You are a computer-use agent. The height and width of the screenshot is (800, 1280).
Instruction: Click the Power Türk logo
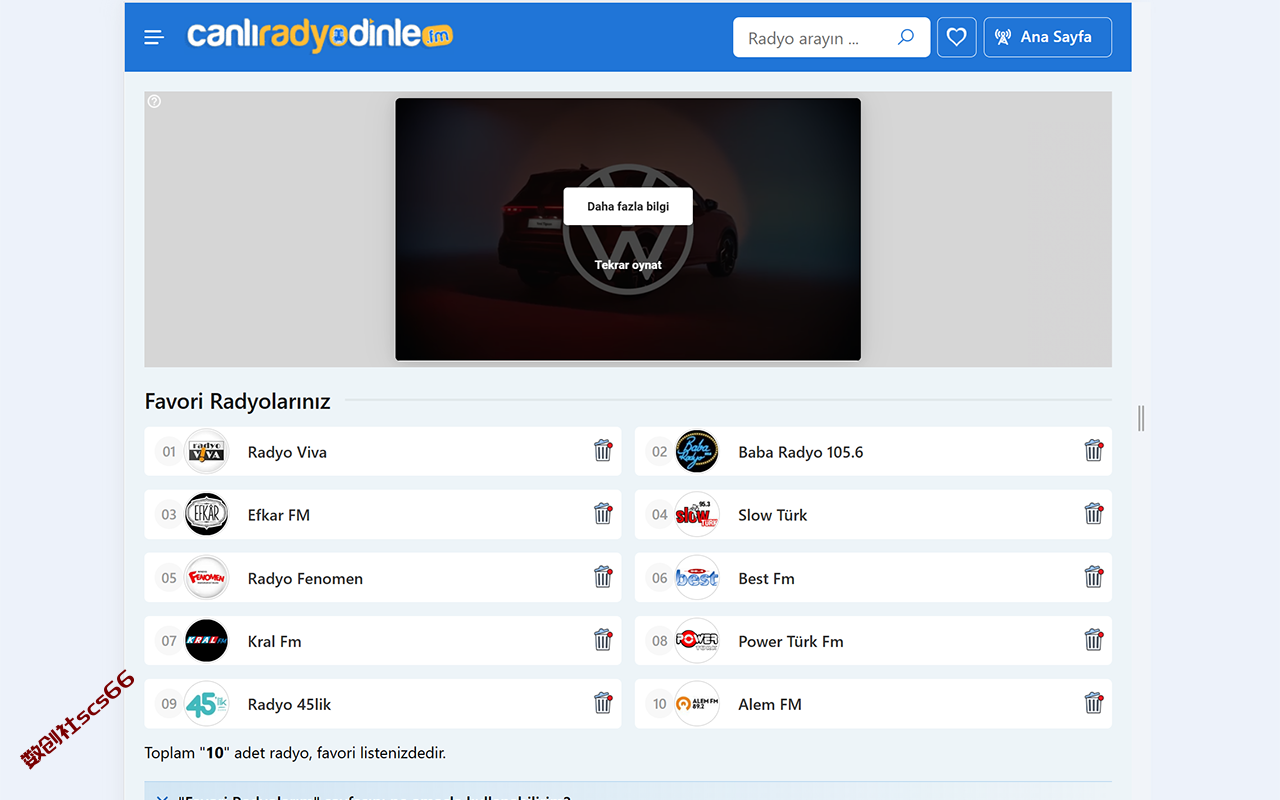pos(697,641)
